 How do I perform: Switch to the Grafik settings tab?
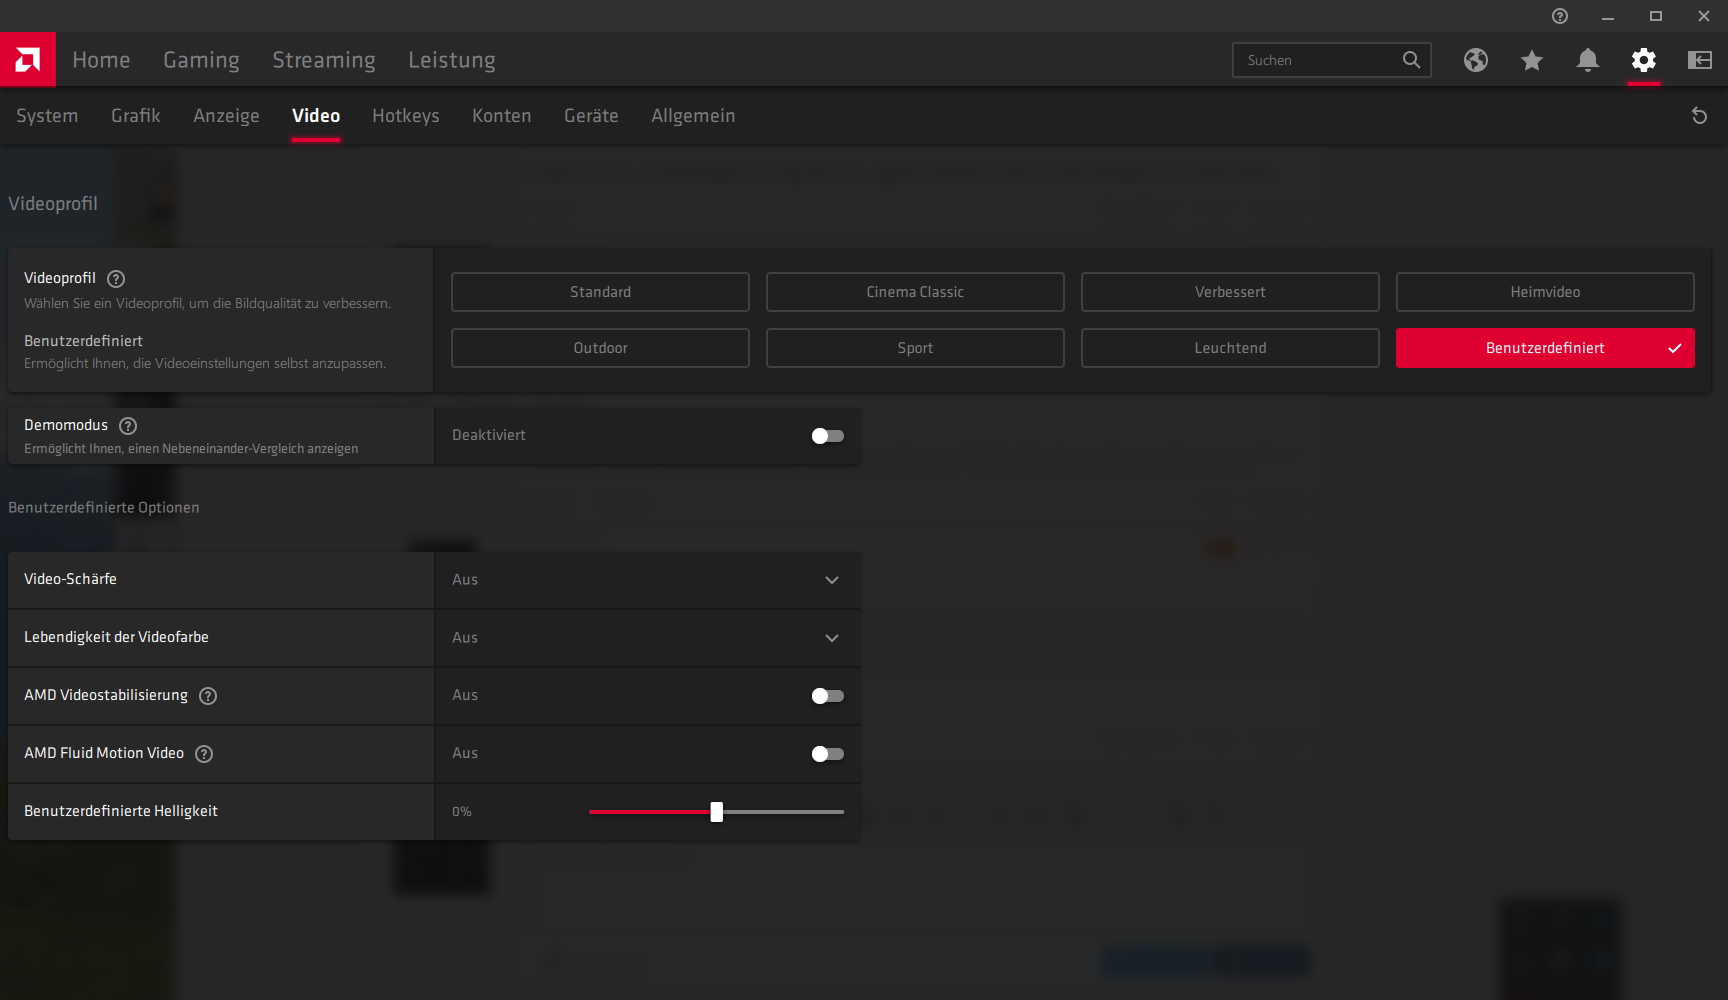click(x=136, y=116)
